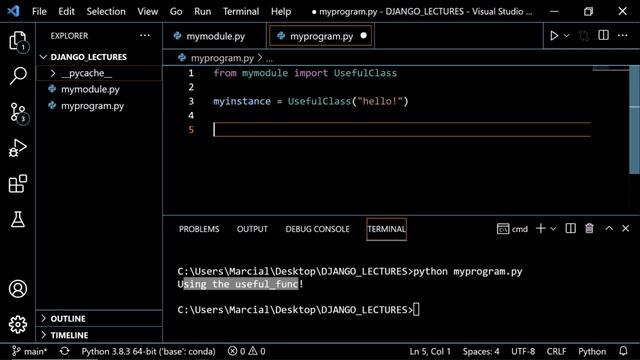Open the Run menu
The image size is (640, 360).
point(202,11)
